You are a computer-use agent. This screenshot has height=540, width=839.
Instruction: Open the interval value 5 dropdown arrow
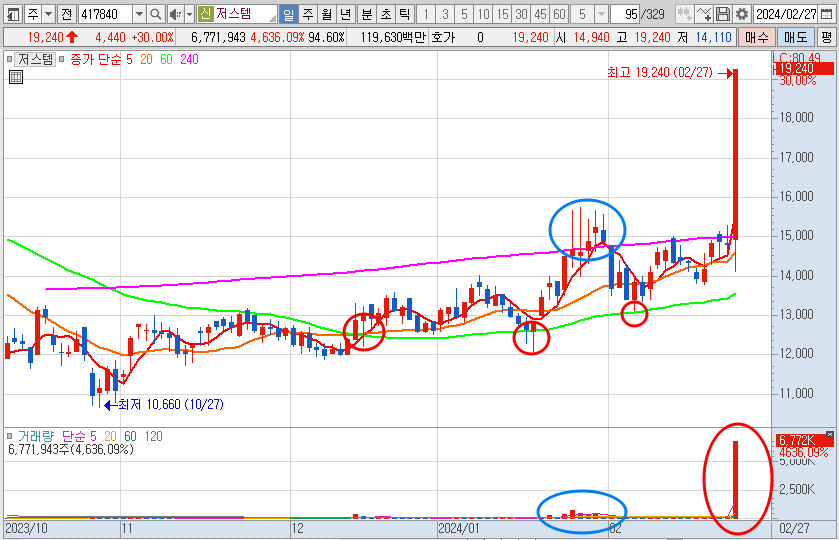(601, 14)
